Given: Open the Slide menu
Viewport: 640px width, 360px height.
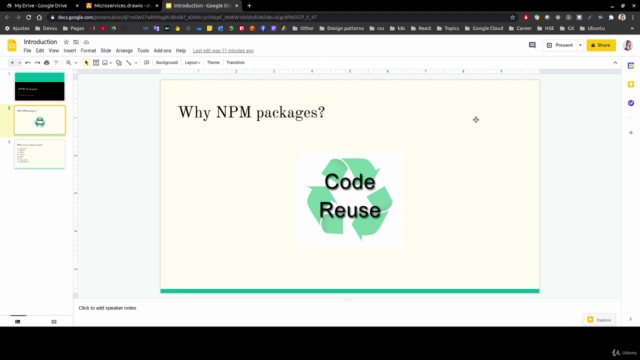Looking at the screenshot, I should tap(106, 51).
